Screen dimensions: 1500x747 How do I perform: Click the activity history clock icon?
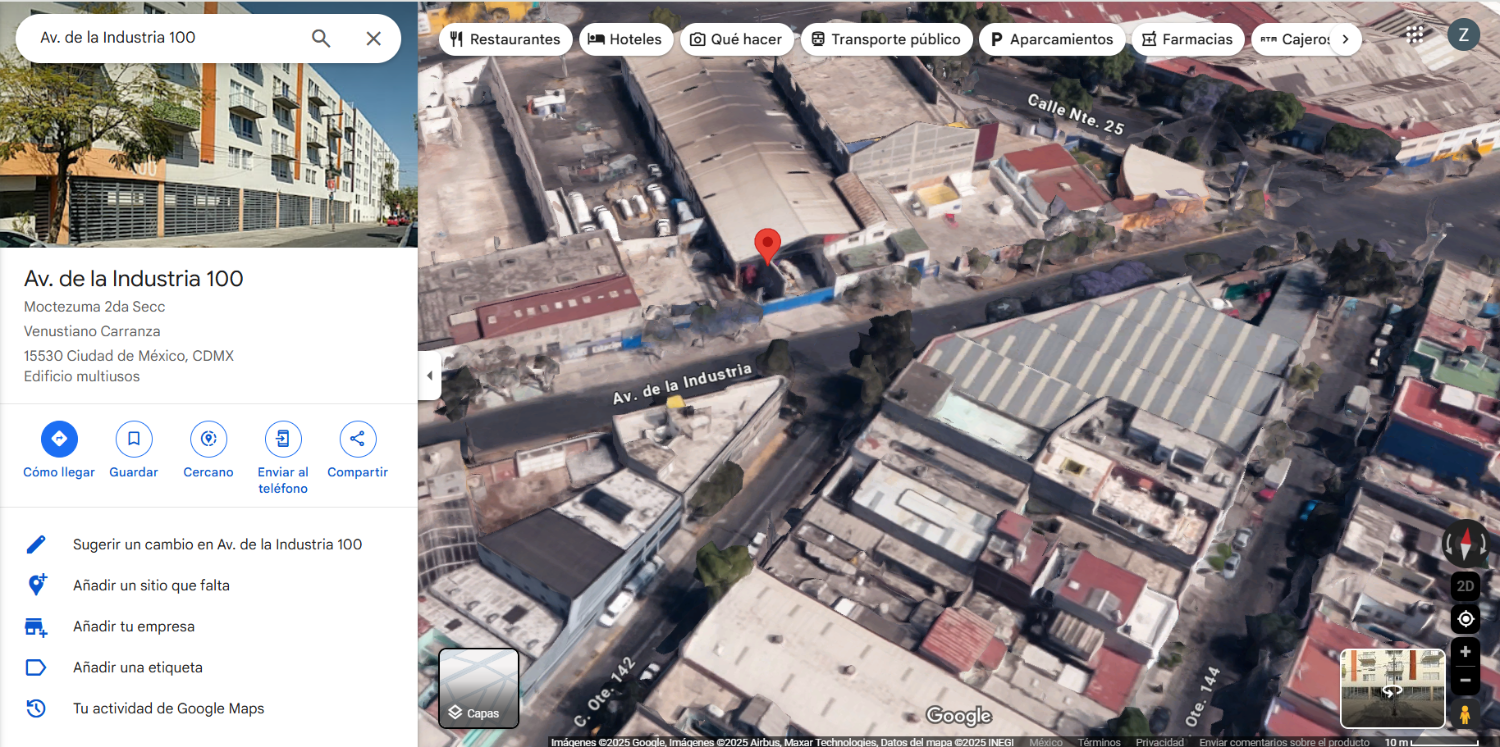pos(36,709)
